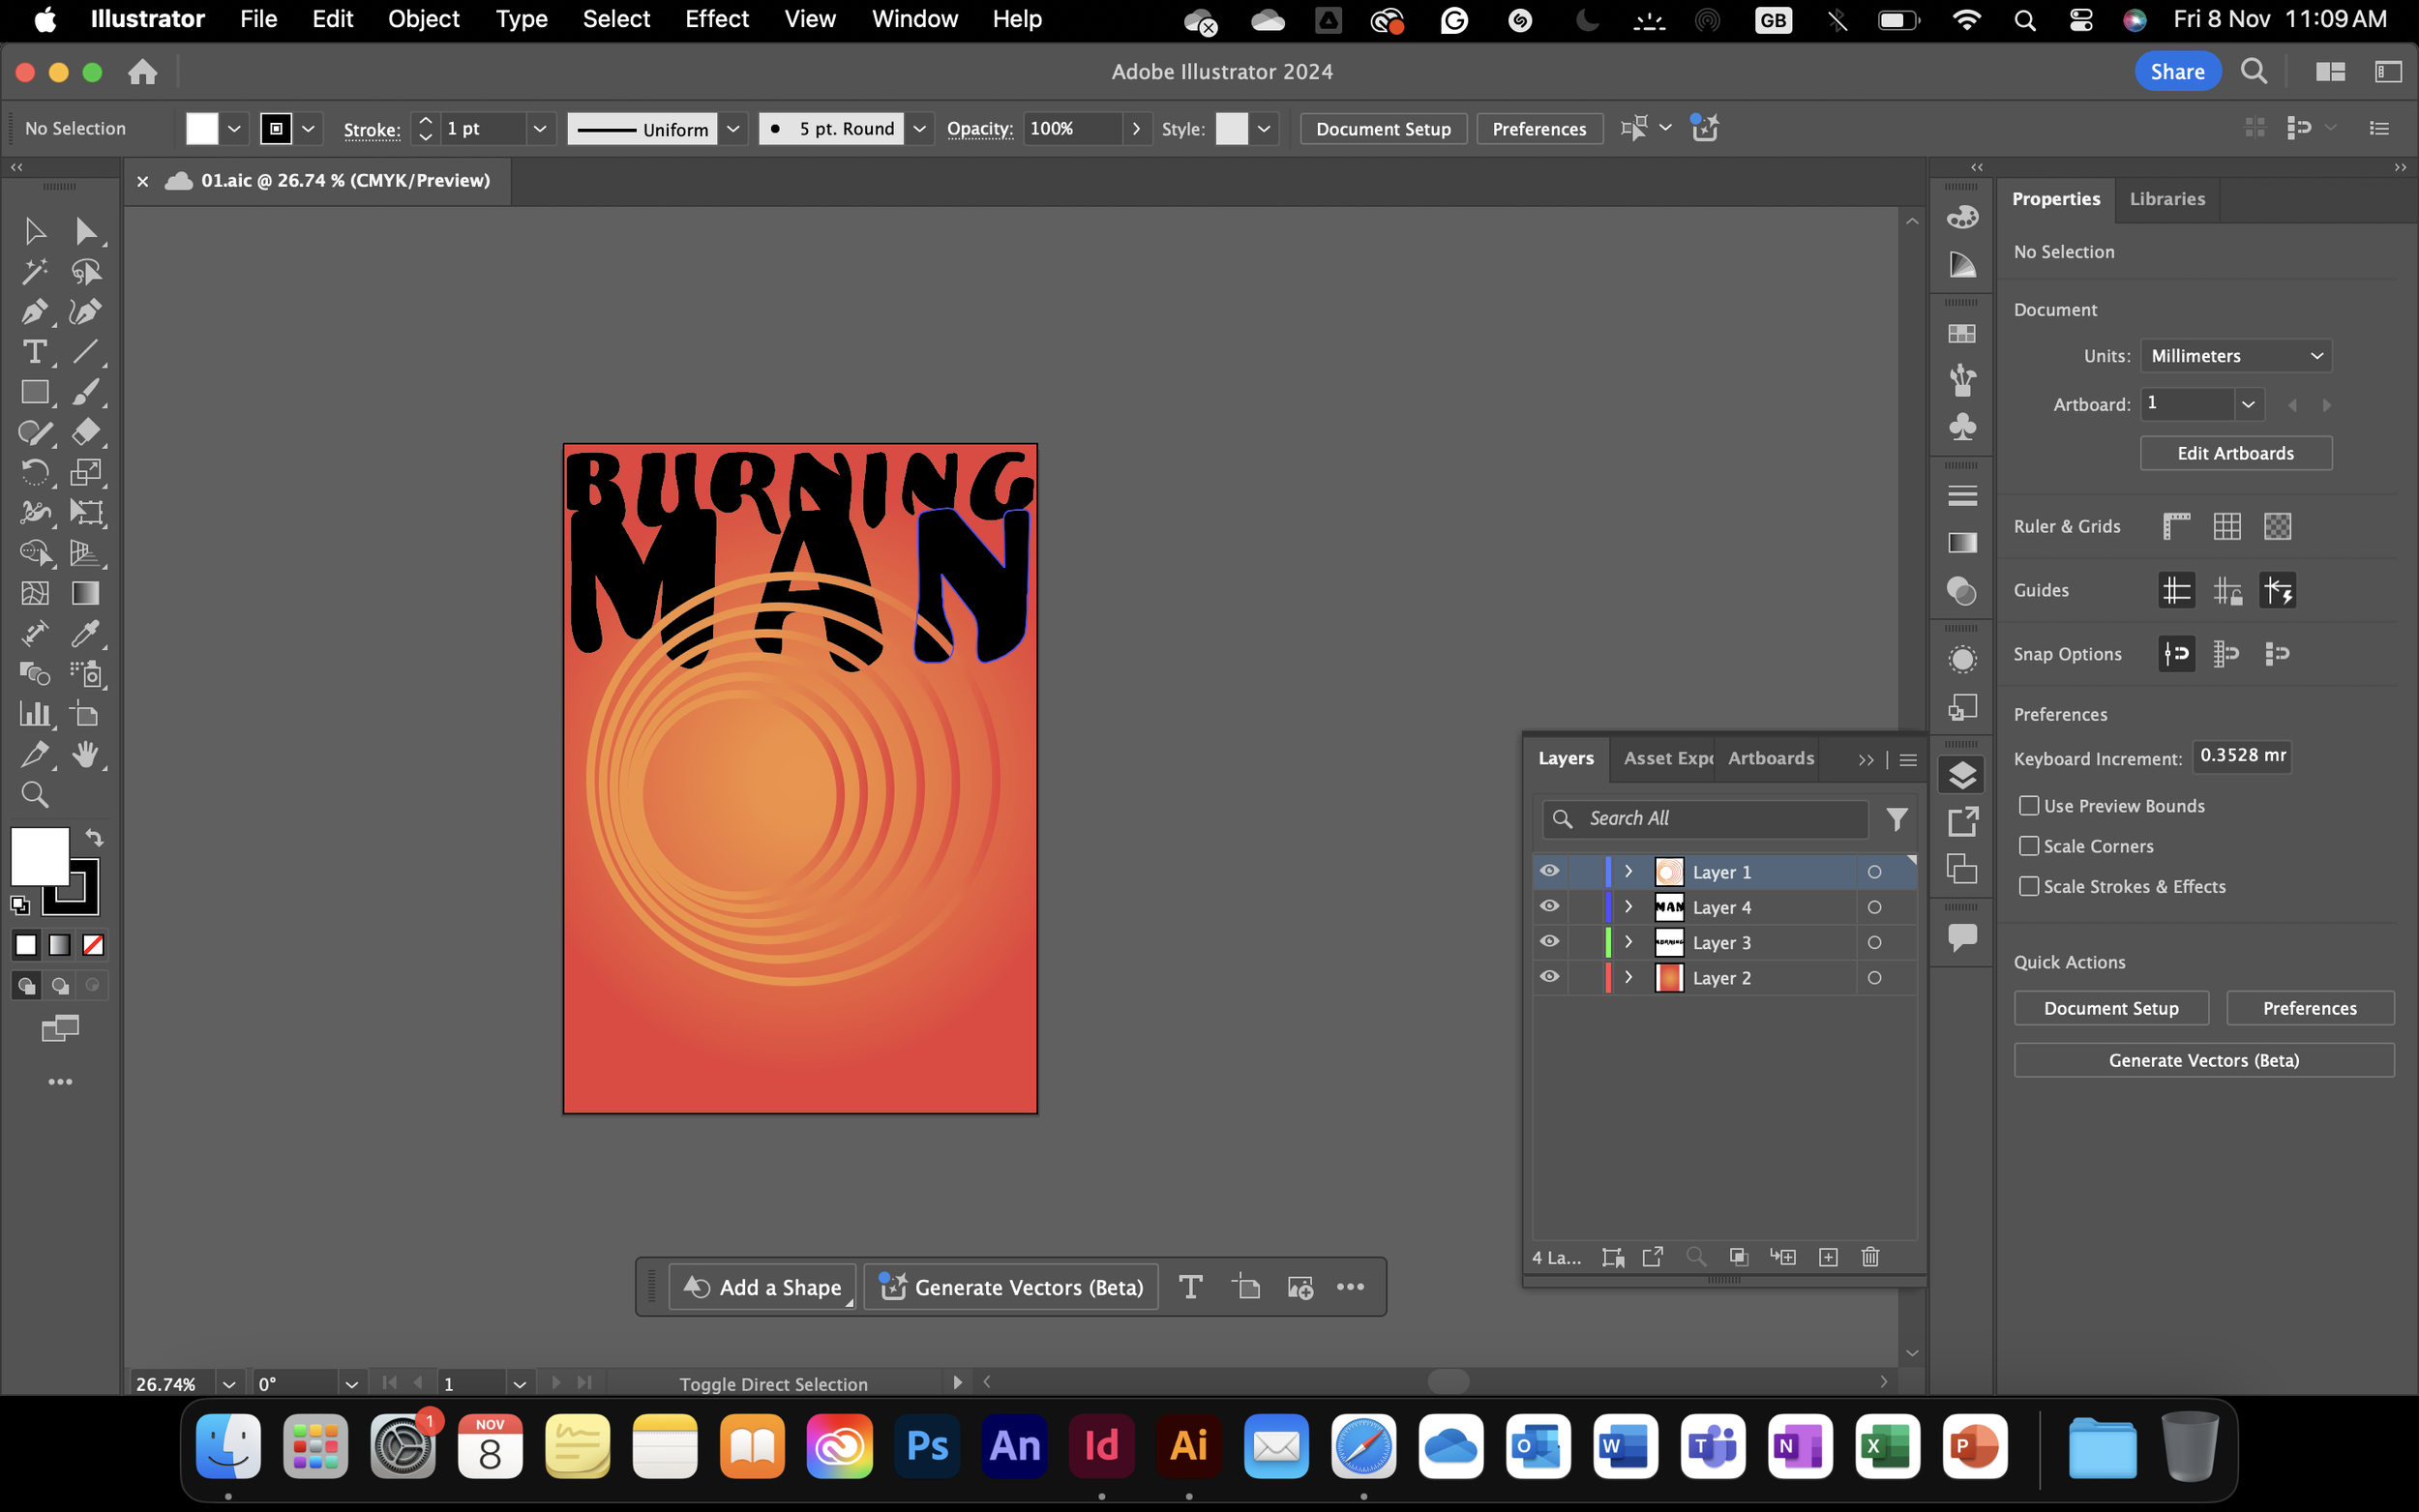Click the Illustrator home icon
2419x1512 pixels.
pyautogui.click(x=143, y=71)
